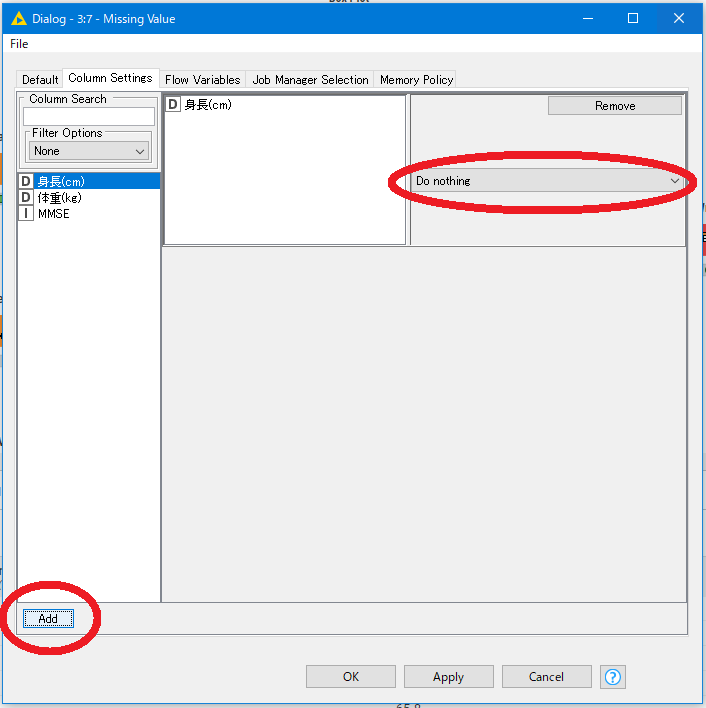Click the D type icon beside 体重(kg)
The height and width of the screenshot is (708, 706).
26,197
